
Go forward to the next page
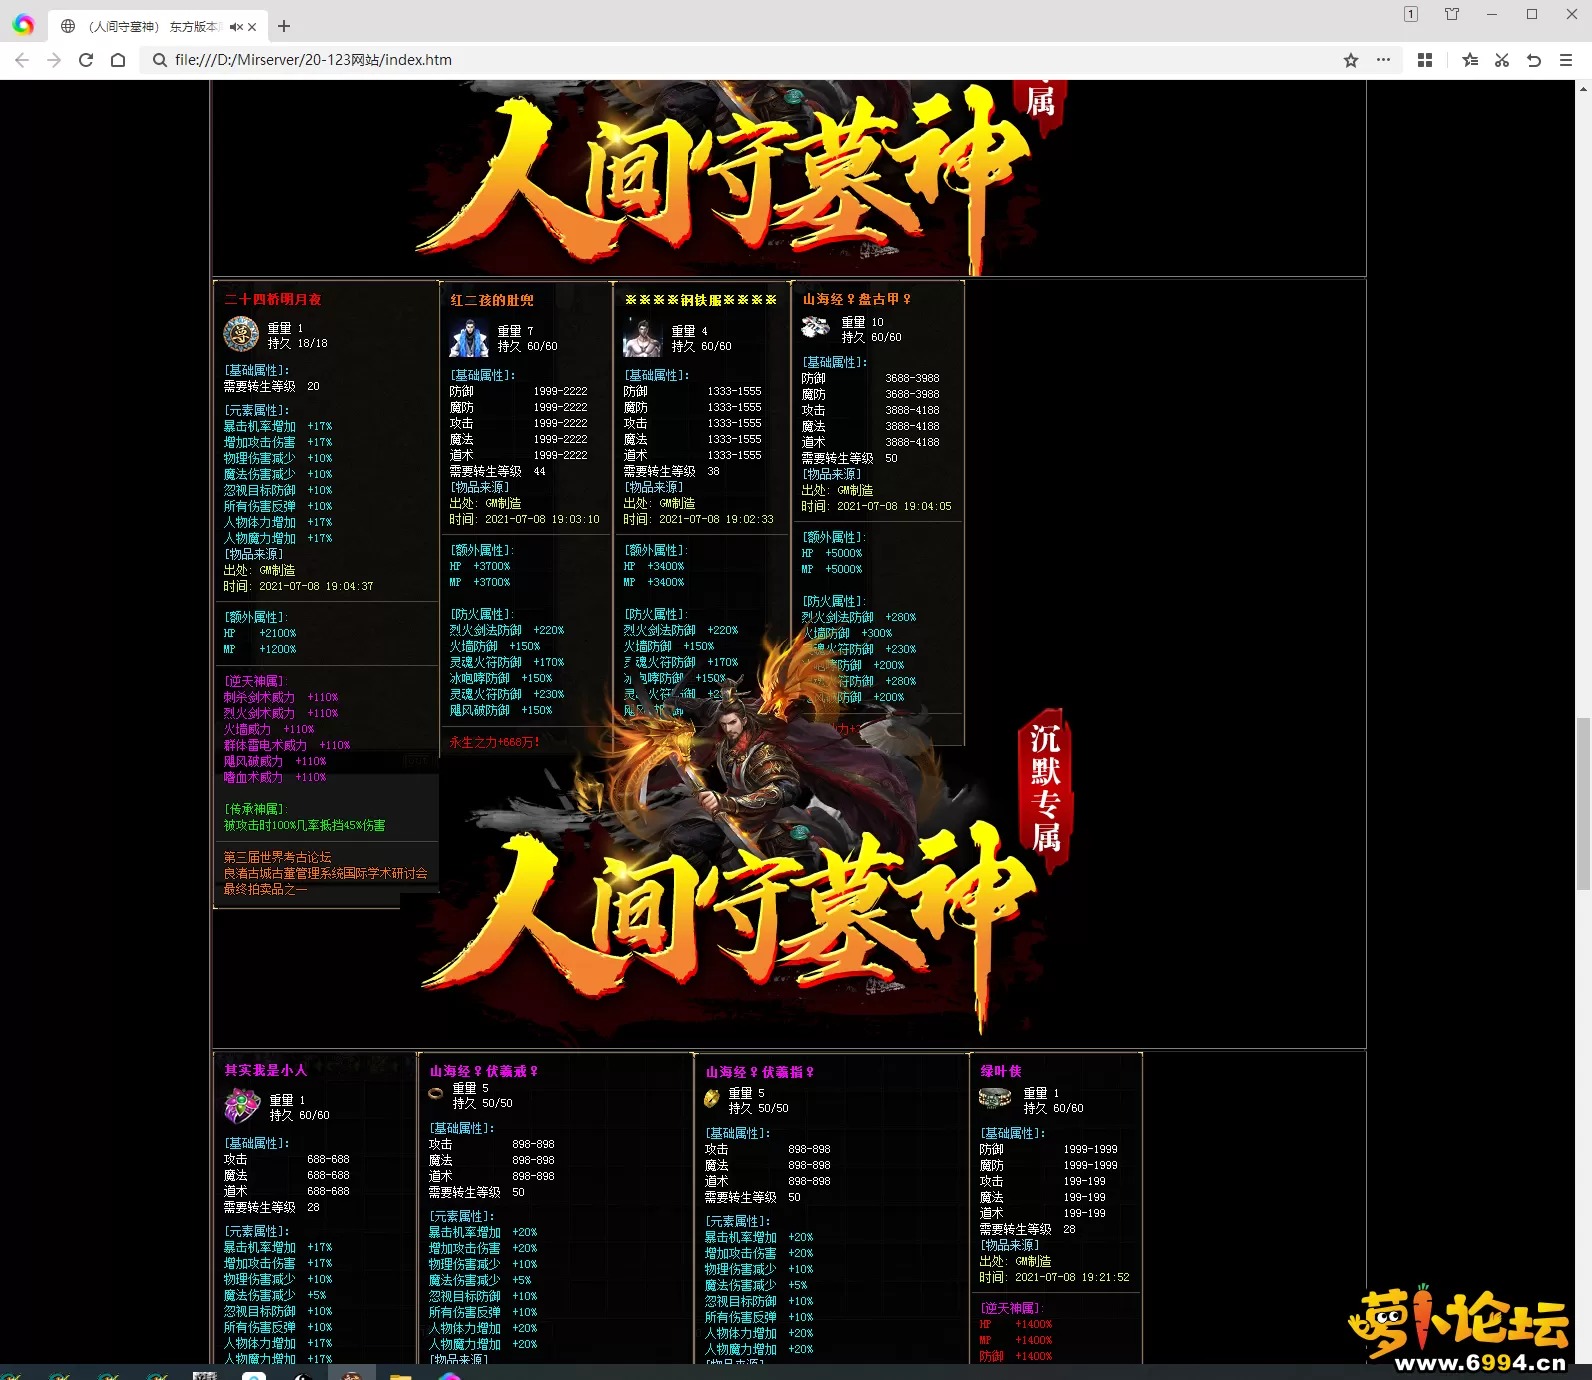(x=54, y=60)
